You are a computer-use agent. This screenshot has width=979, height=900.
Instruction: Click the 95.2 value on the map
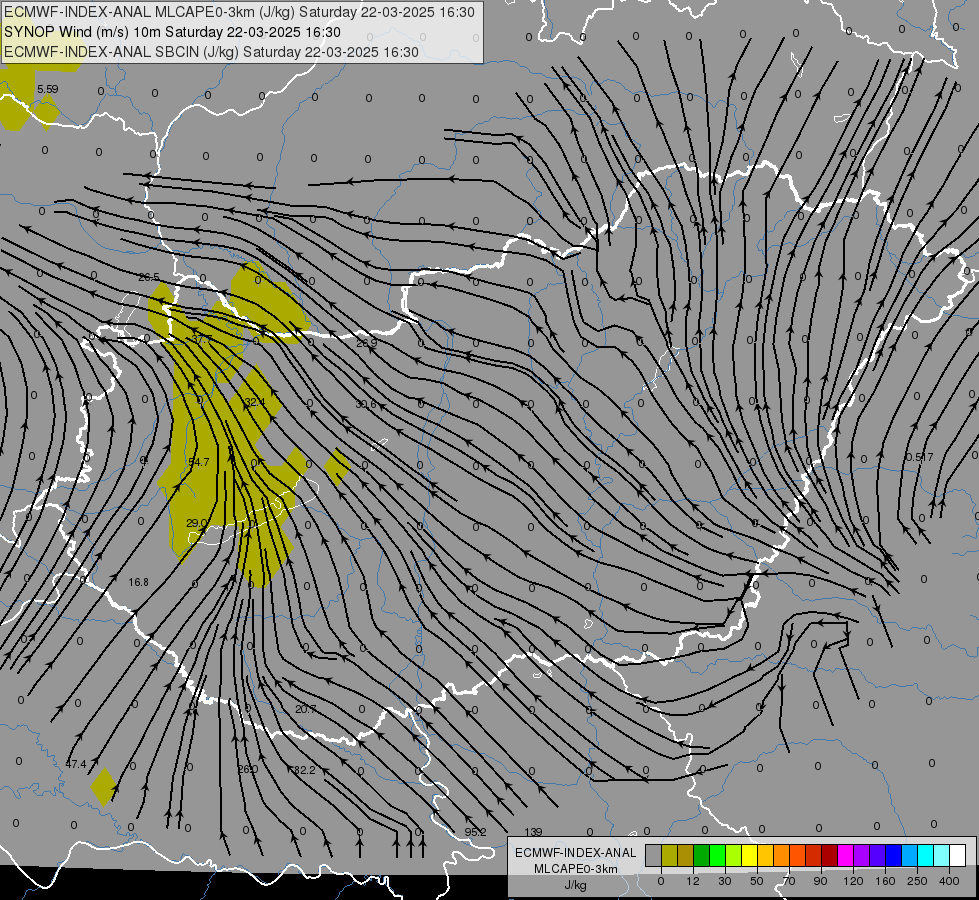tap(475, 833)
